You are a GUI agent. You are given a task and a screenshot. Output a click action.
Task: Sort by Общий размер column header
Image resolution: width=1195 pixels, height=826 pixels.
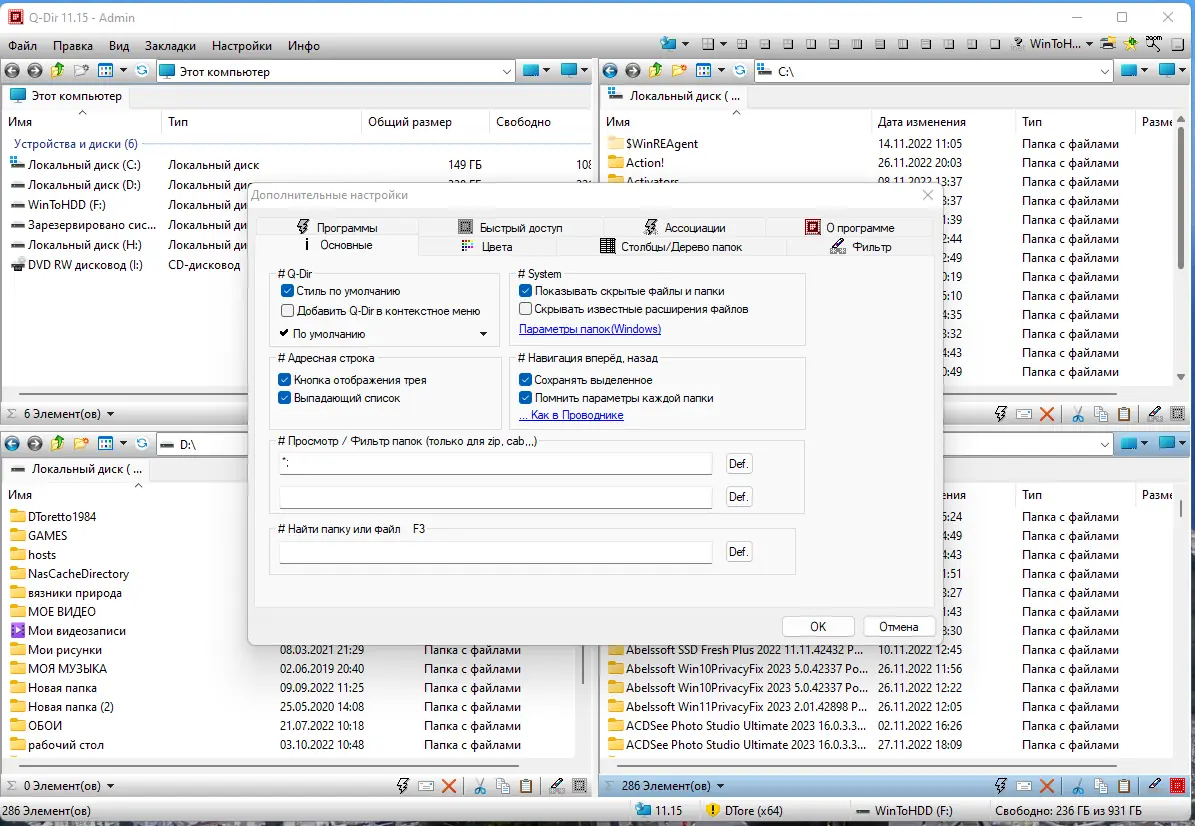409,121
